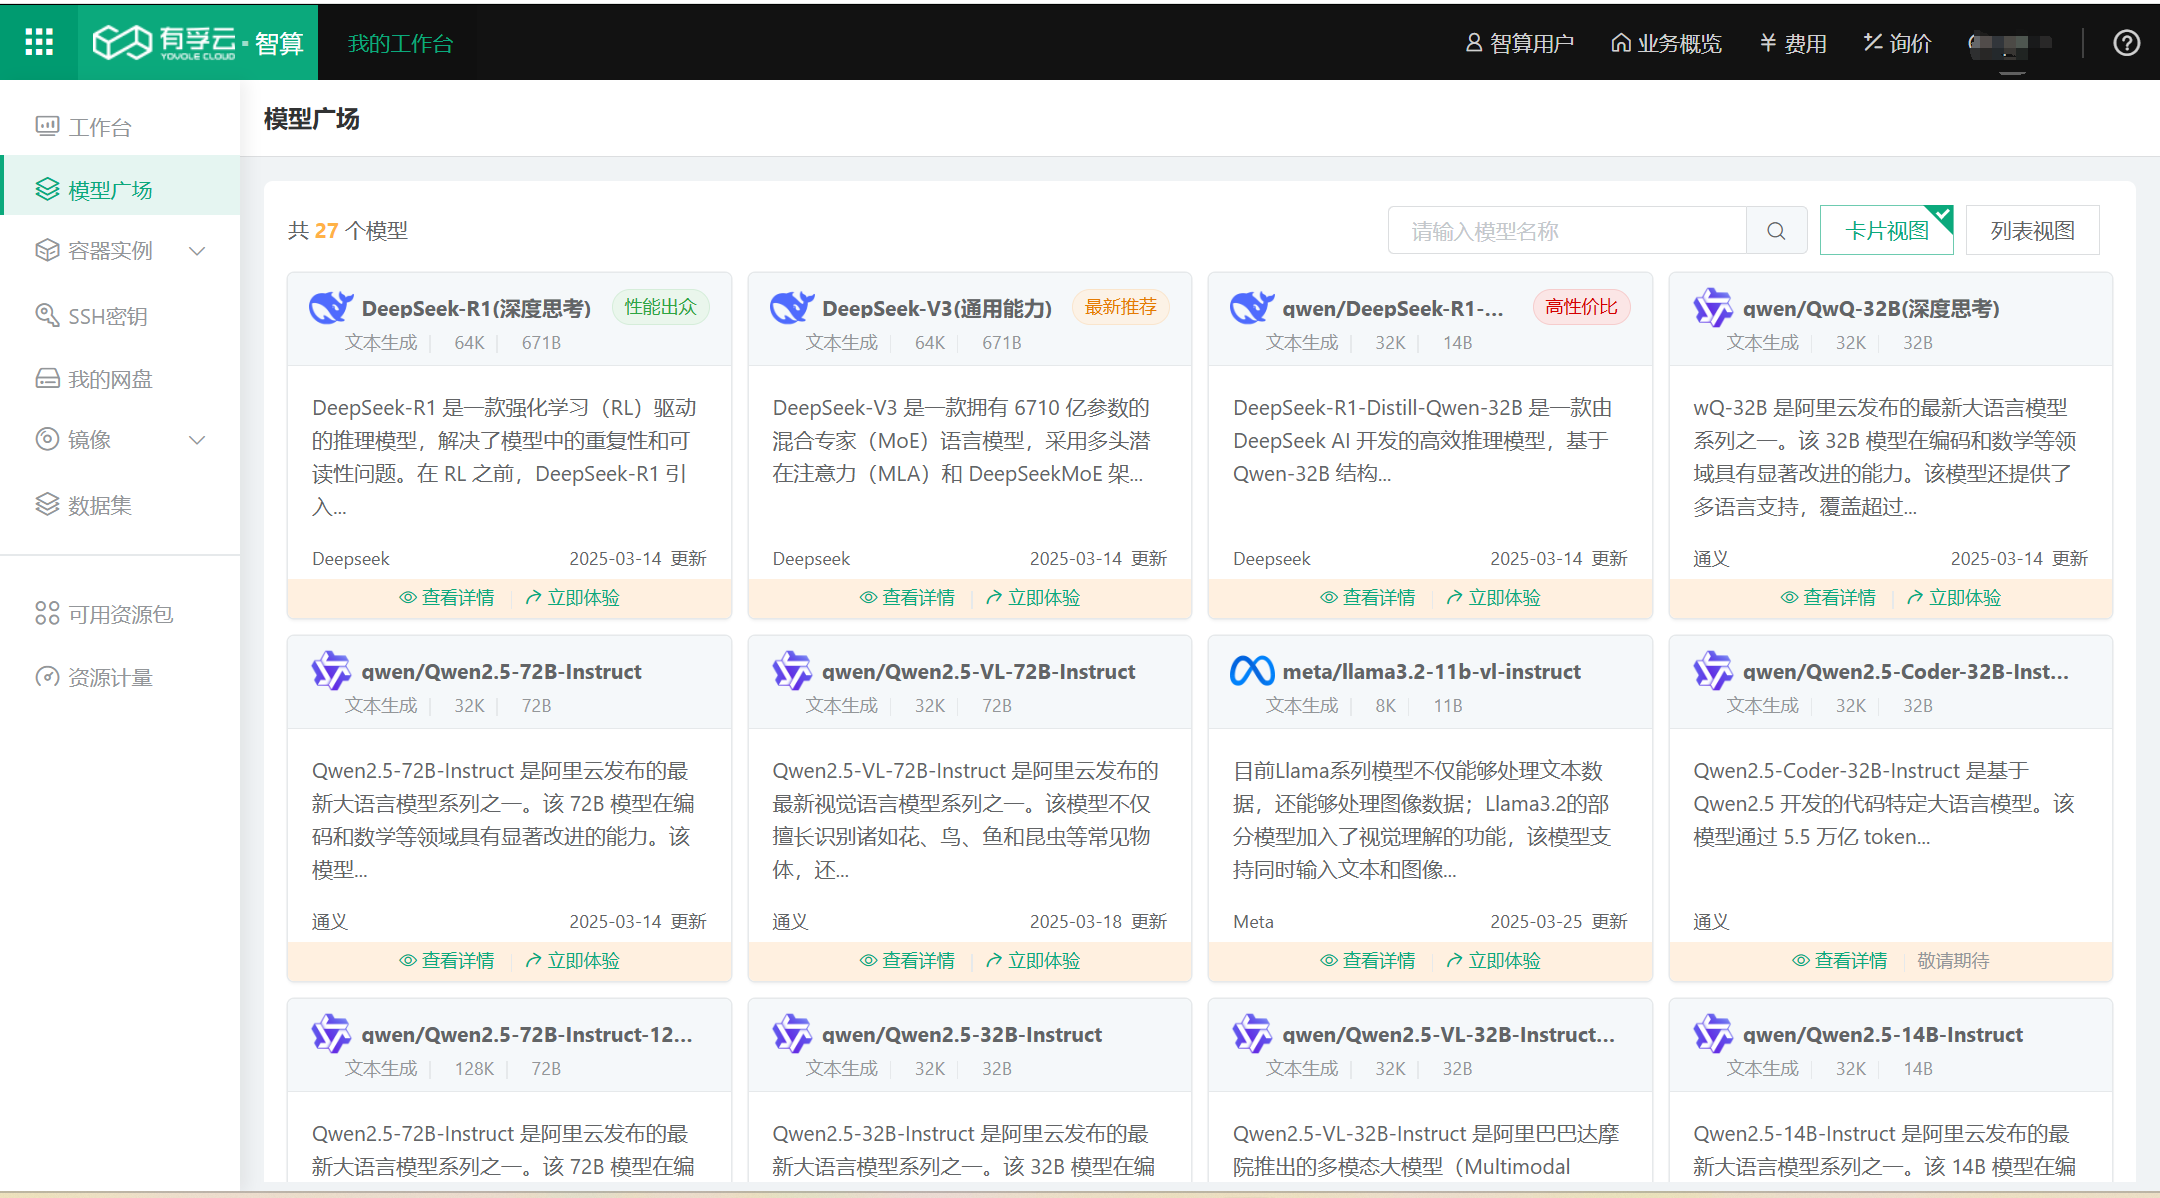Expand the 镜像 submenu chevron
This screenshot has height=1198, width=2160.
click(198, 440)
